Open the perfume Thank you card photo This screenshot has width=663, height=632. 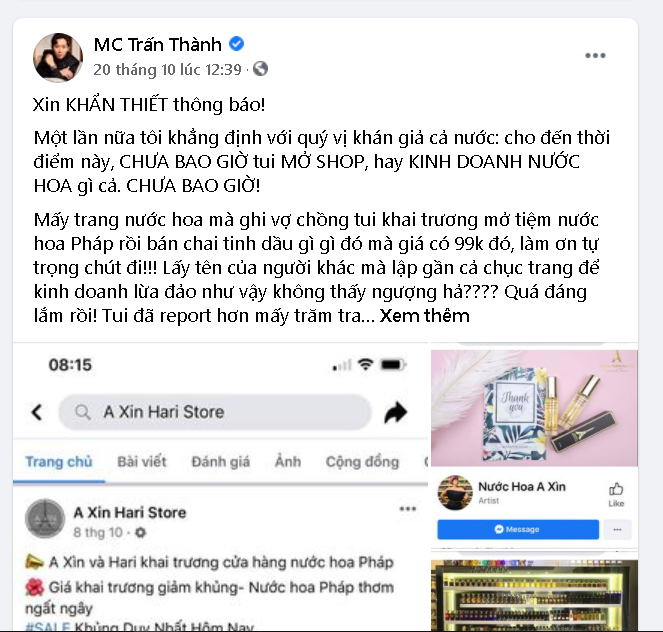(x=534, y=407)
